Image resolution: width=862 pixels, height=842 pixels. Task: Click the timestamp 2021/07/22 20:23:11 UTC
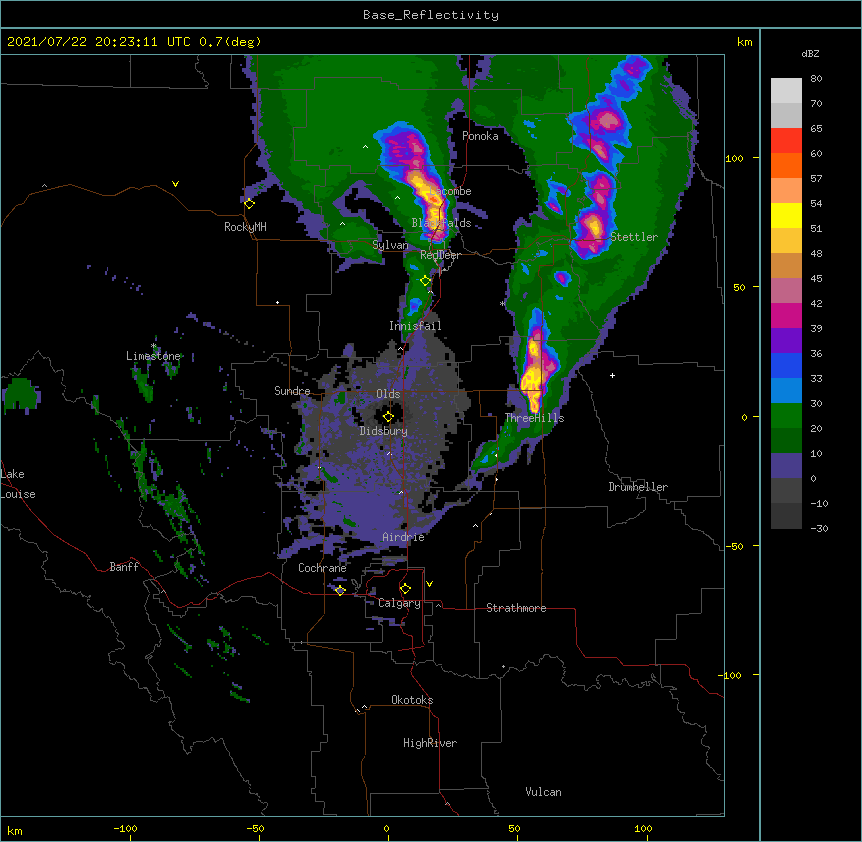pyautogui.click(x=98, y=42)
